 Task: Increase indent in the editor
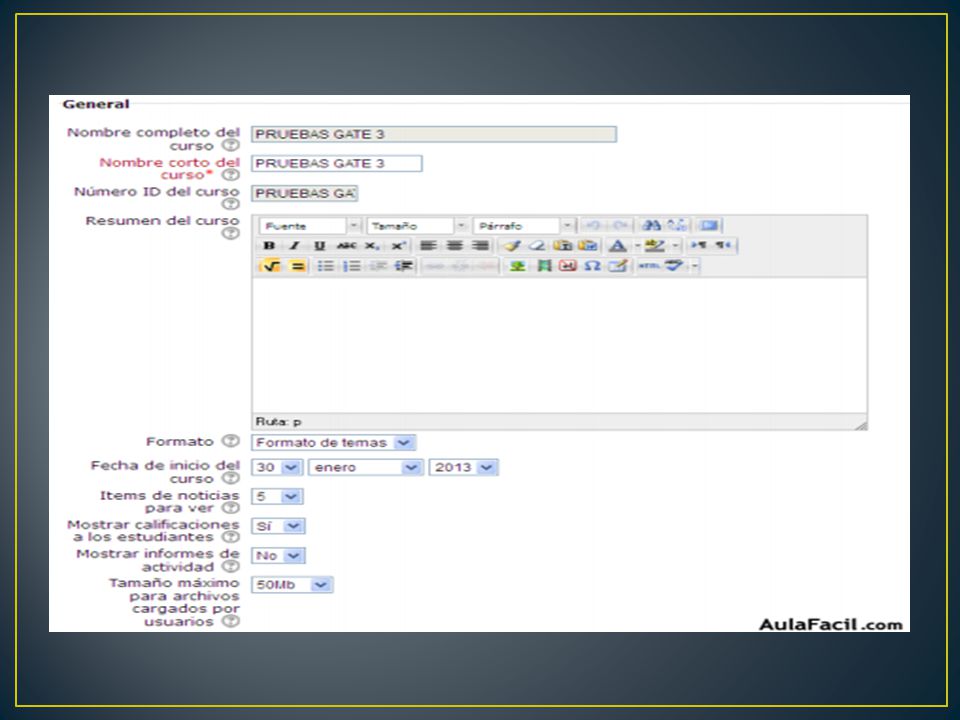point(404,266)
